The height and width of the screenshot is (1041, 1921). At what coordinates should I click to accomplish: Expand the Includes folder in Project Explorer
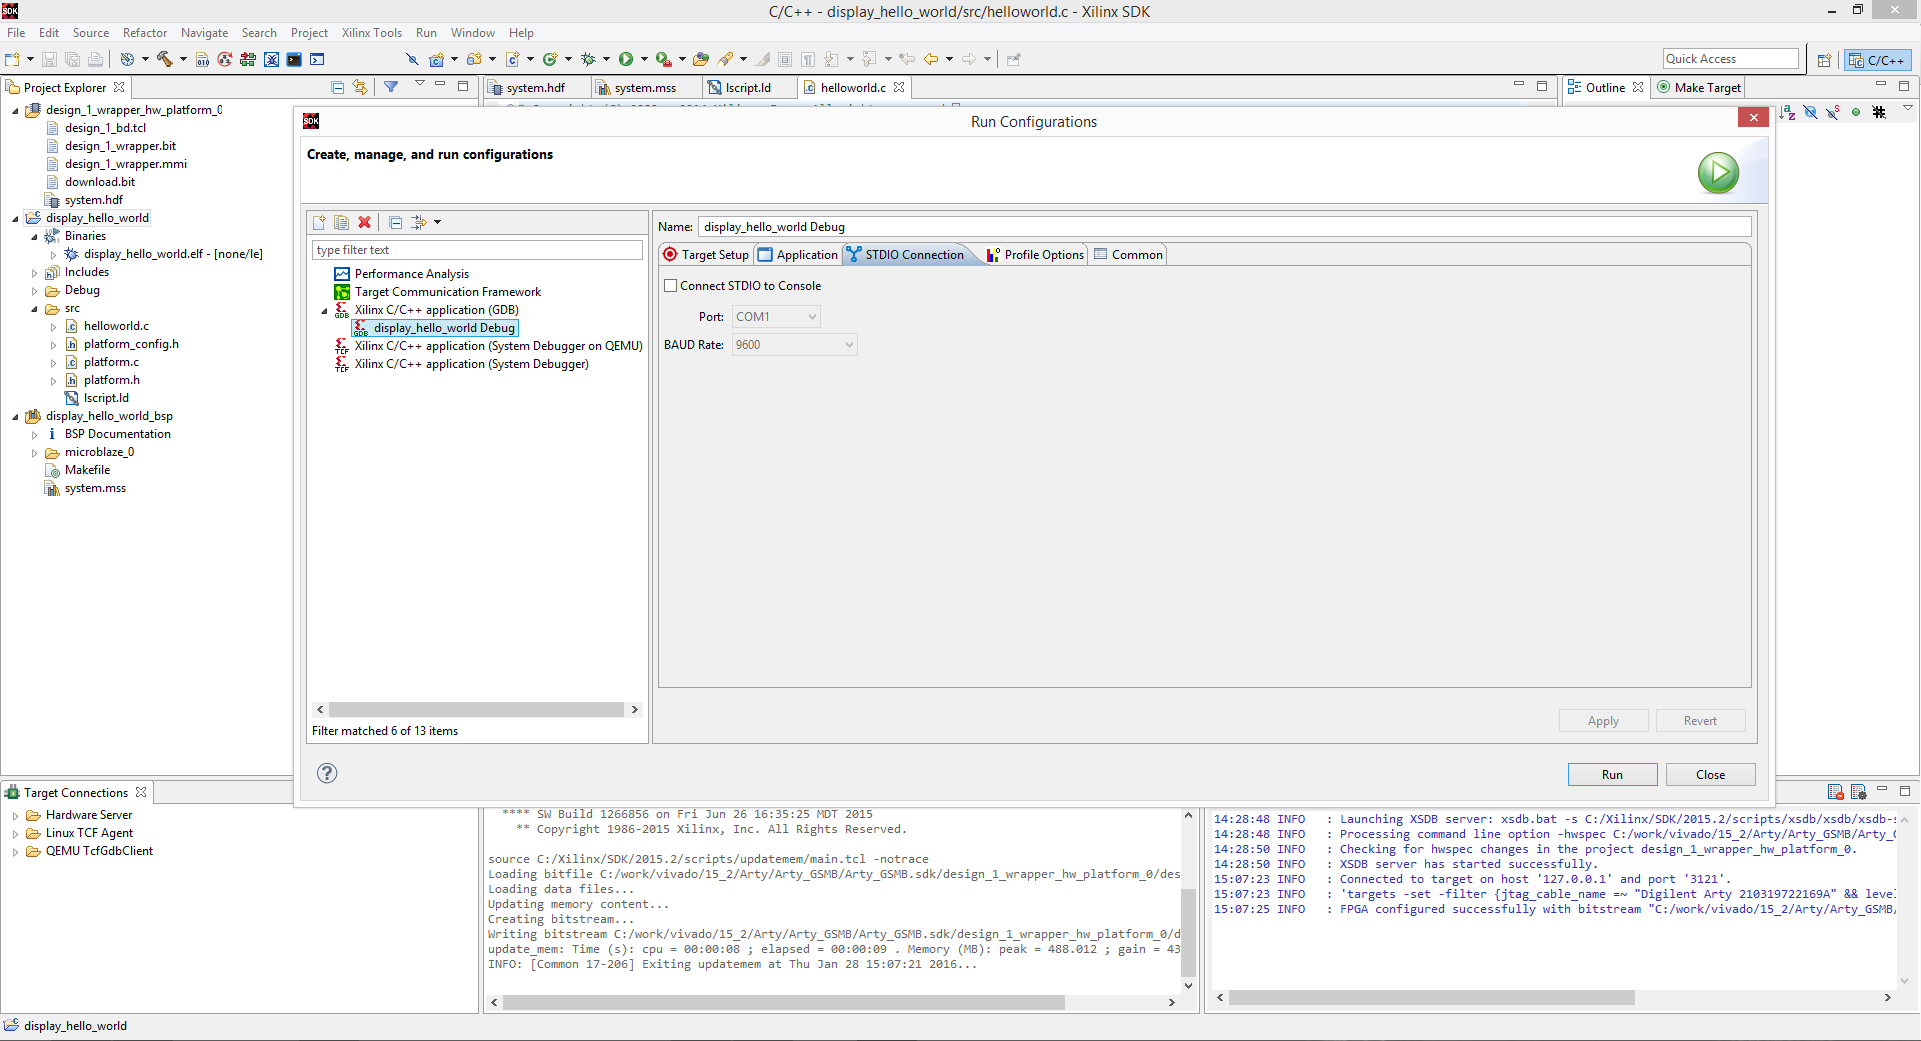34,273
